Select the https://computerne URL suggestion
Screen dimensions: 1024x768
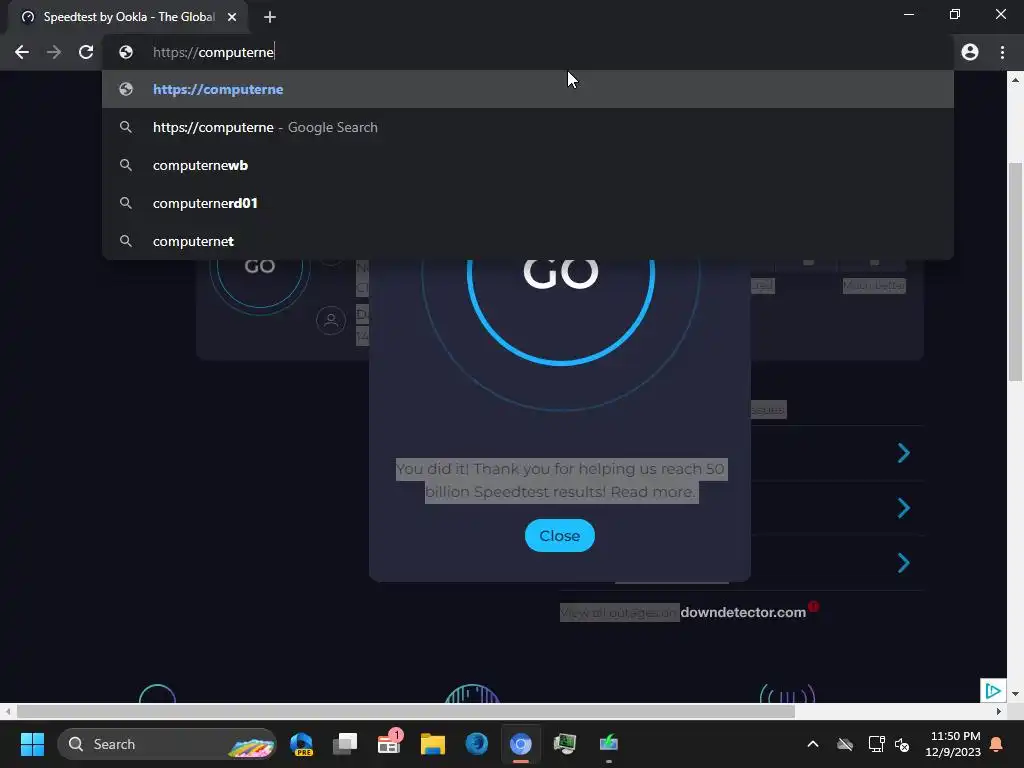tap(528, 89)
